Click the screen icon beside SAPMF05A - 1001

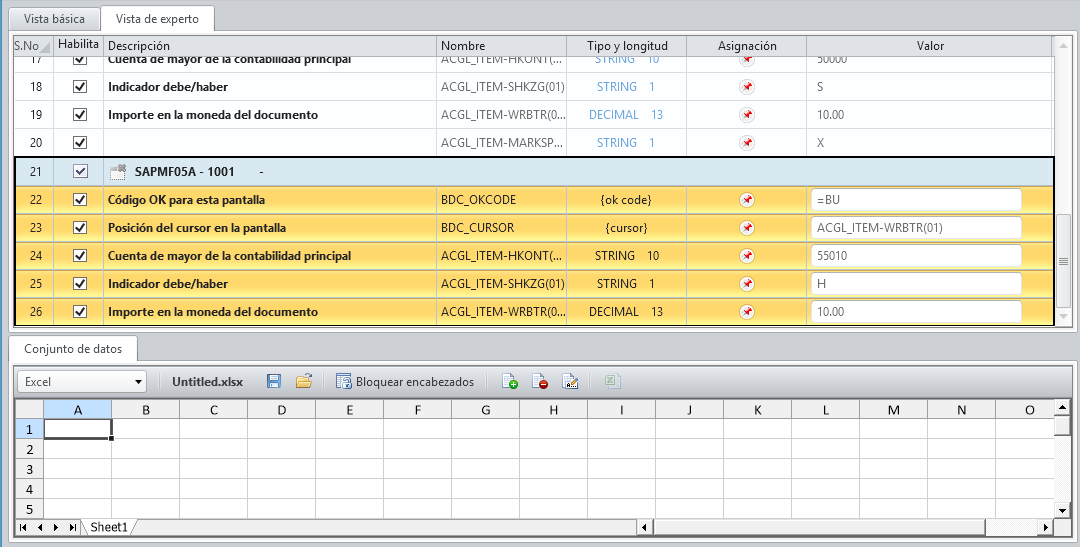118,172
